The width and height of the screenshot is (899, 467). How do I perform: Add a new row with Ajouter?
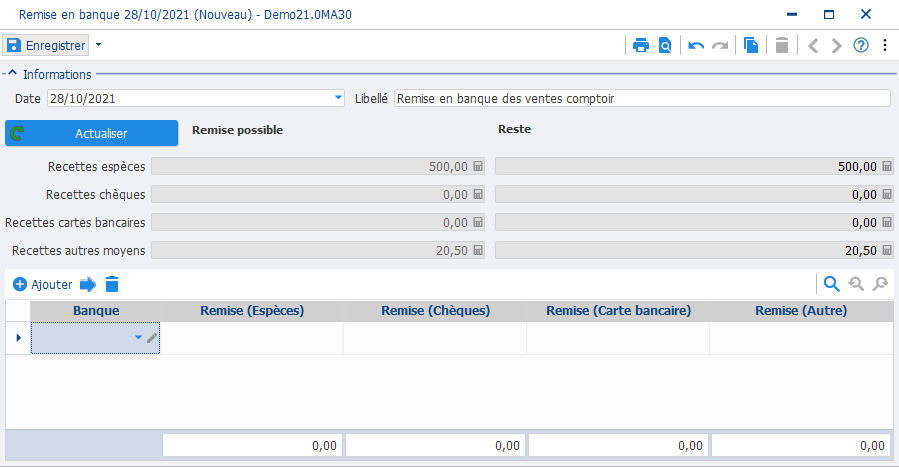coord(43,284)
